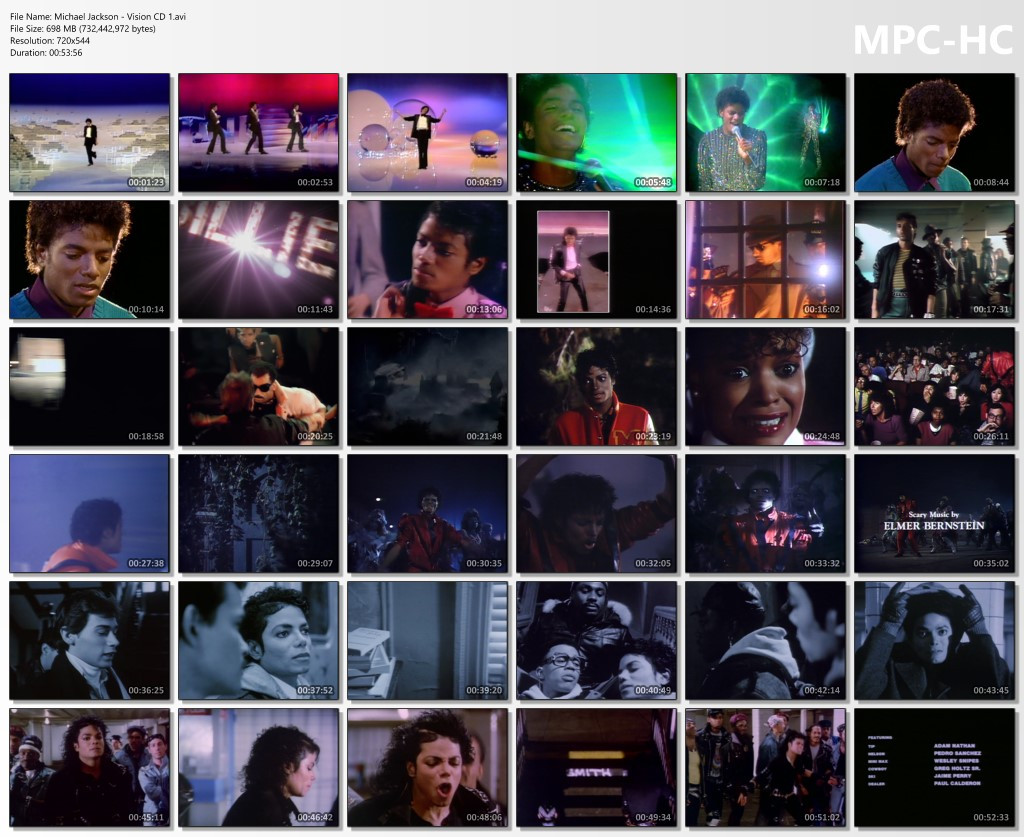The image size is (1024, 837).
Task: Click the Duration 00:53:56 line
Action: pyautogui.click(x=46, y=53)
